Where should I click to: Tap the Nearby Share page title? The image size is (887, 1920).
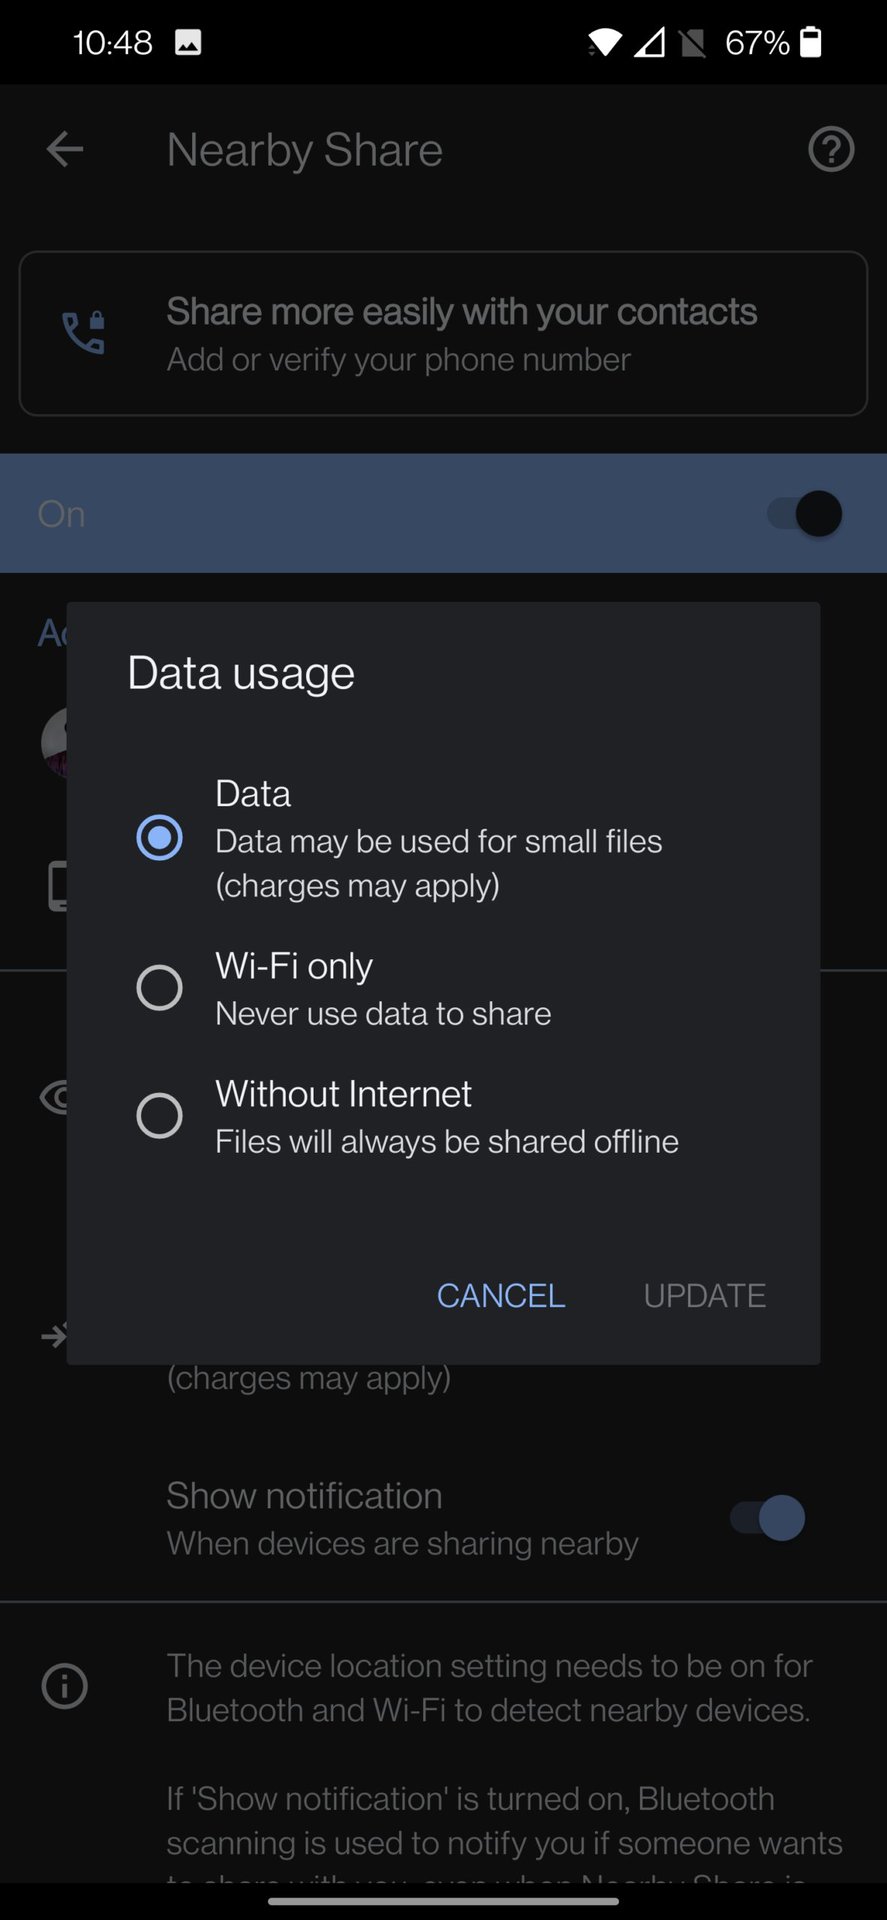tap(304, 150)
